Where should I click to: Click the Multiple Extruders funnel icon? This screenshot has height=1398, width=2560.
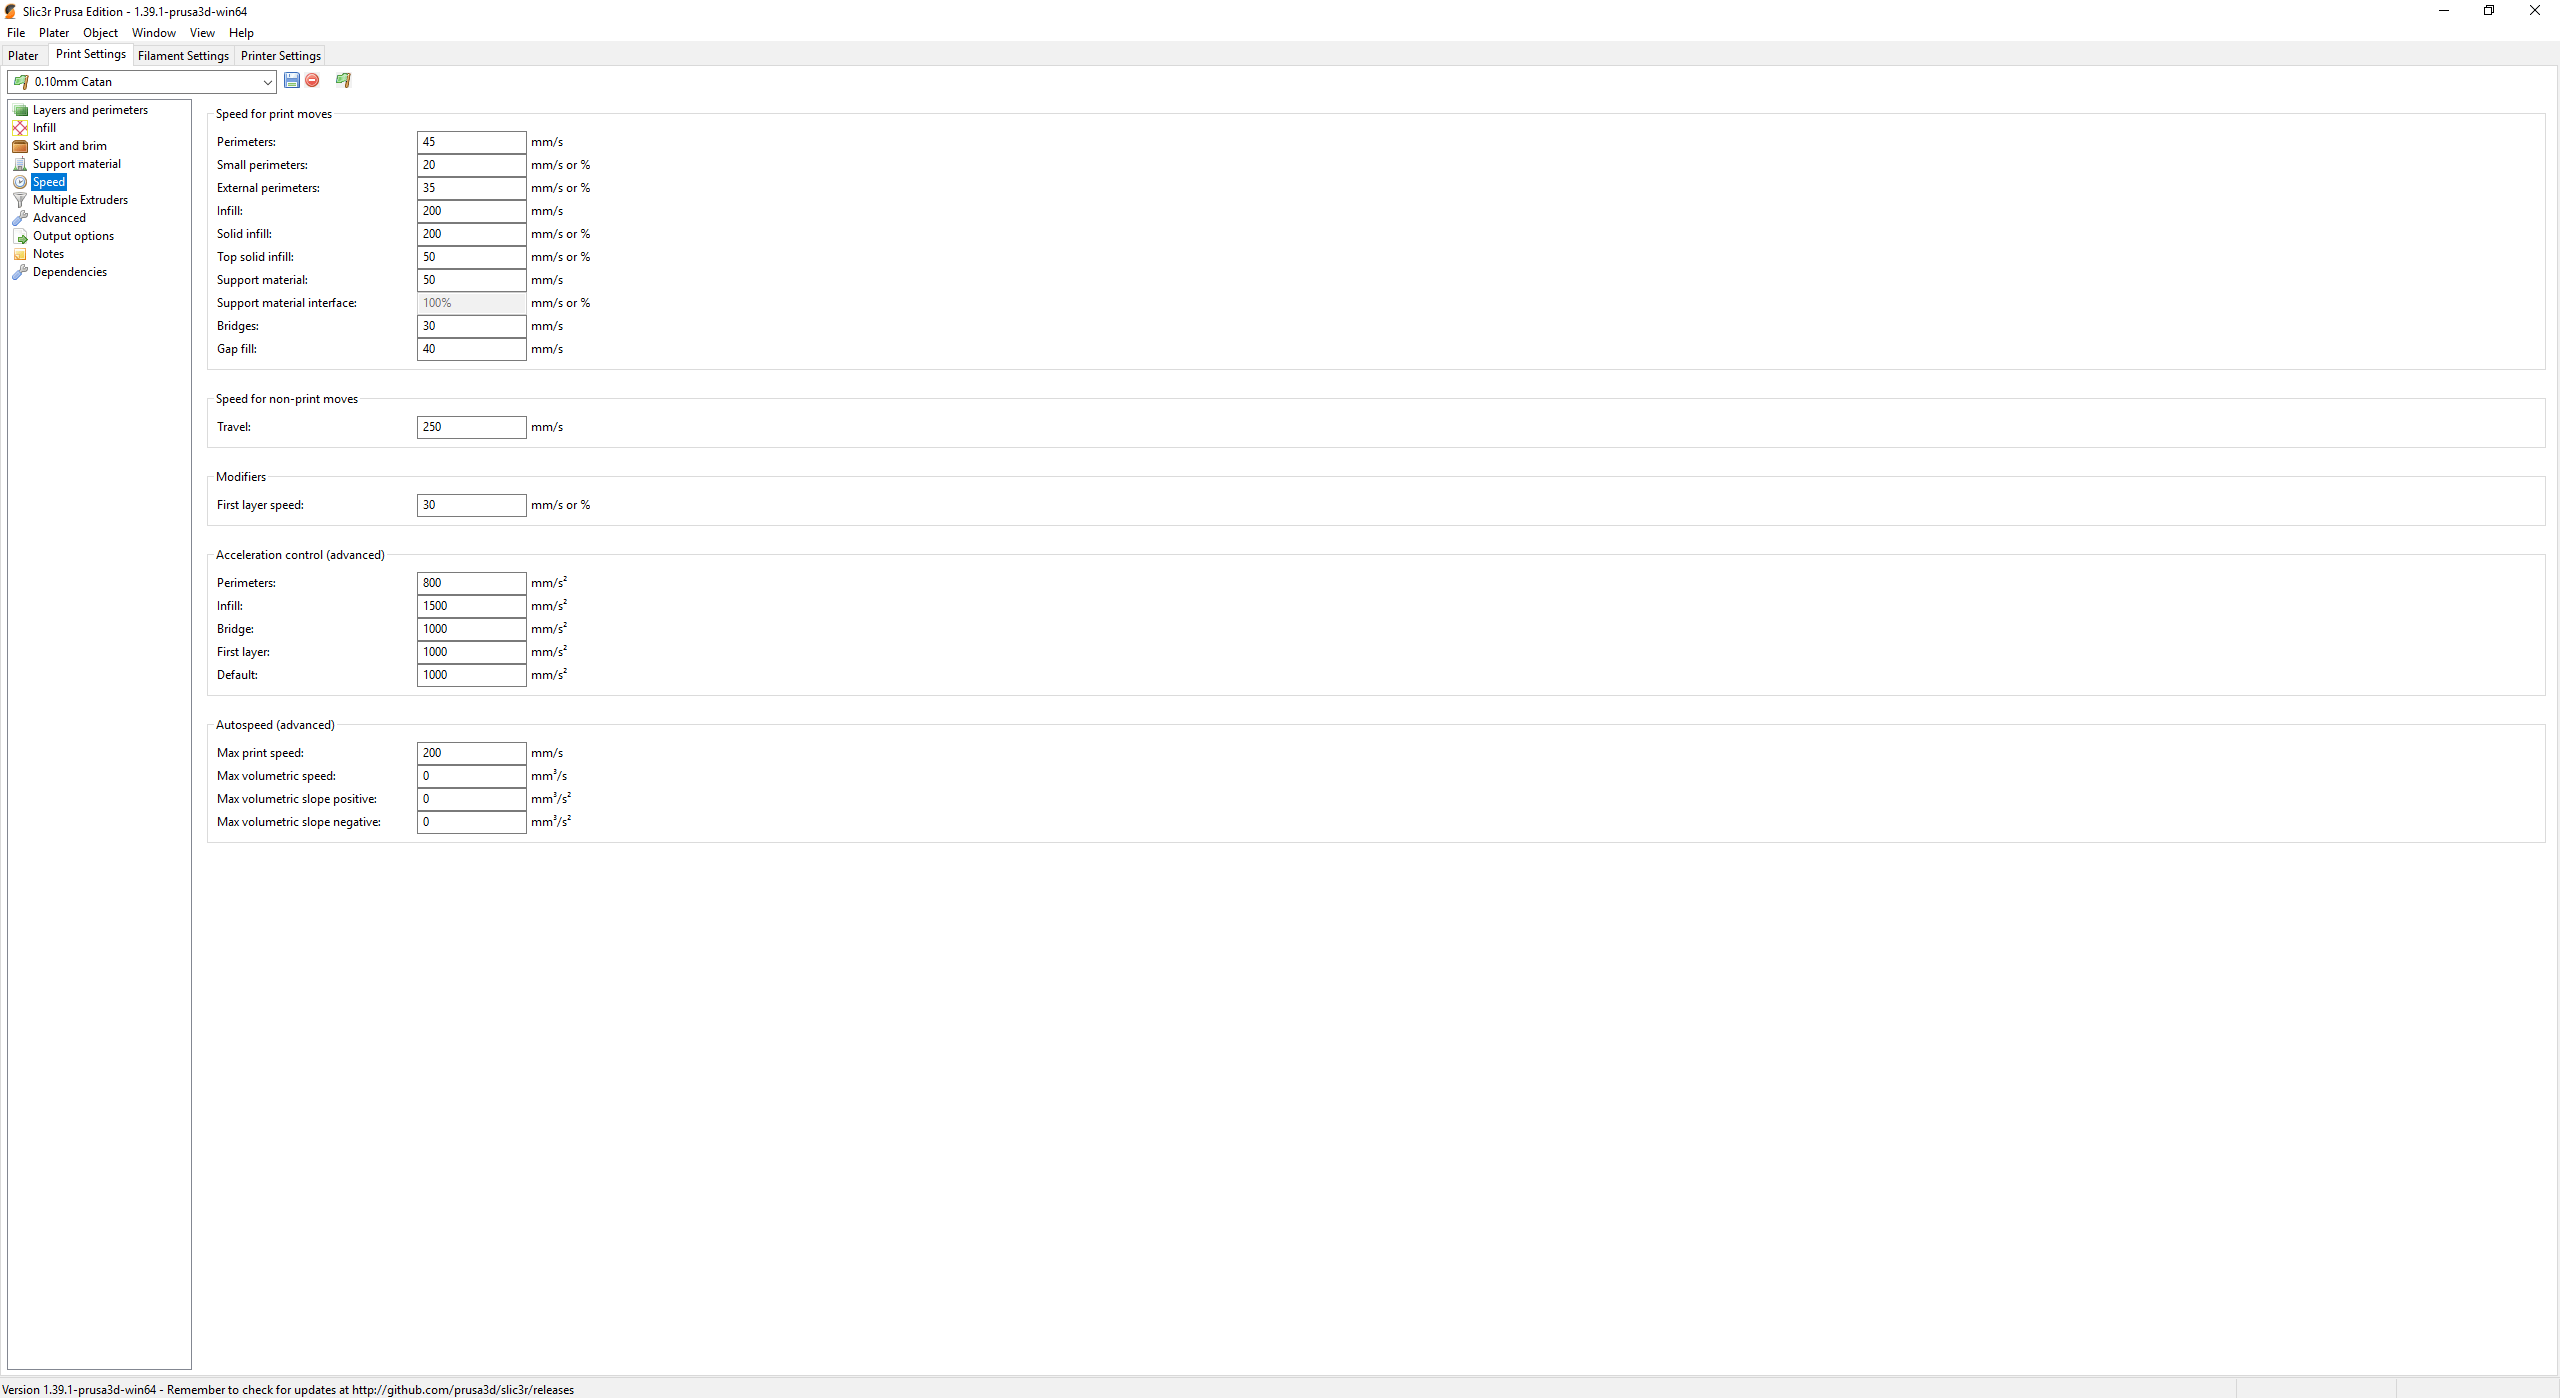pos(20,200)
